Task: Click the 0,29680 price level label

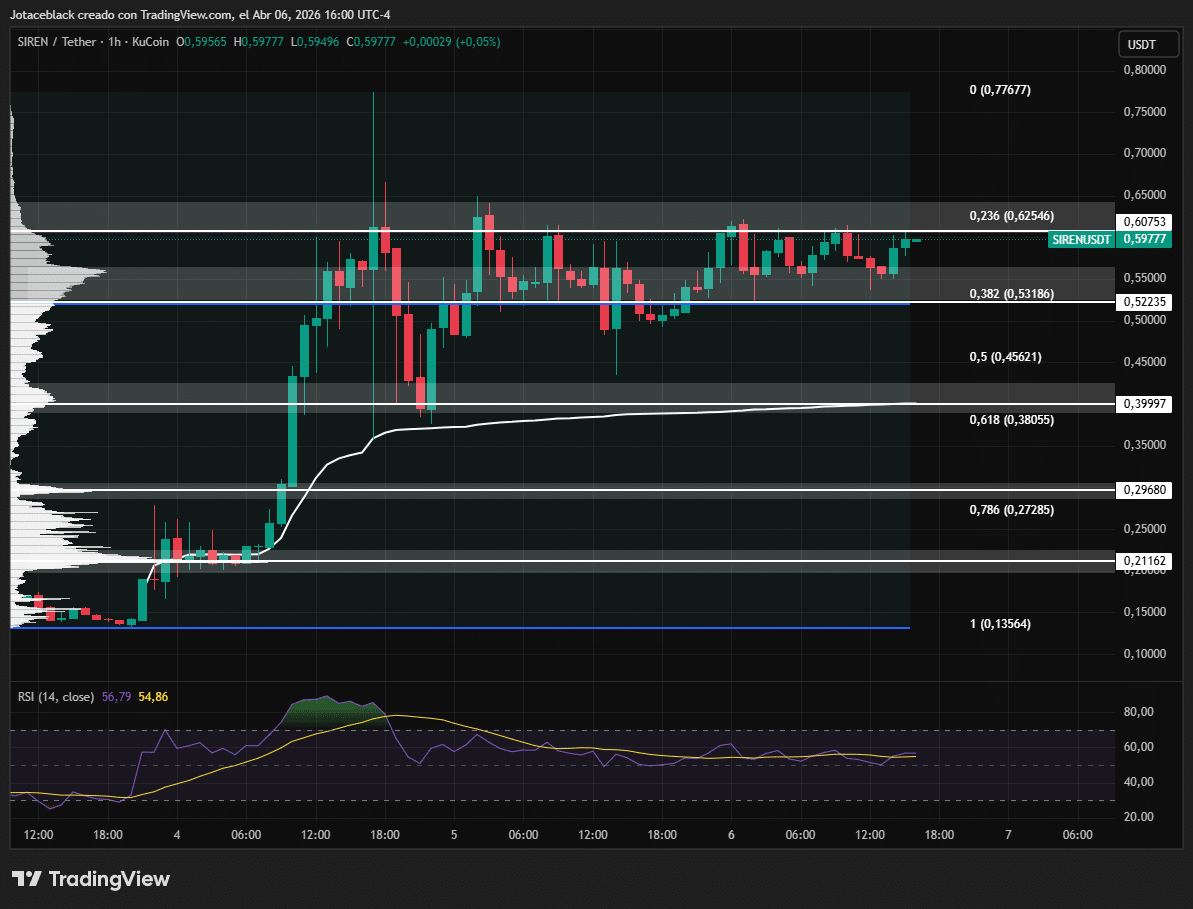Action: (x=1143, y=490)
